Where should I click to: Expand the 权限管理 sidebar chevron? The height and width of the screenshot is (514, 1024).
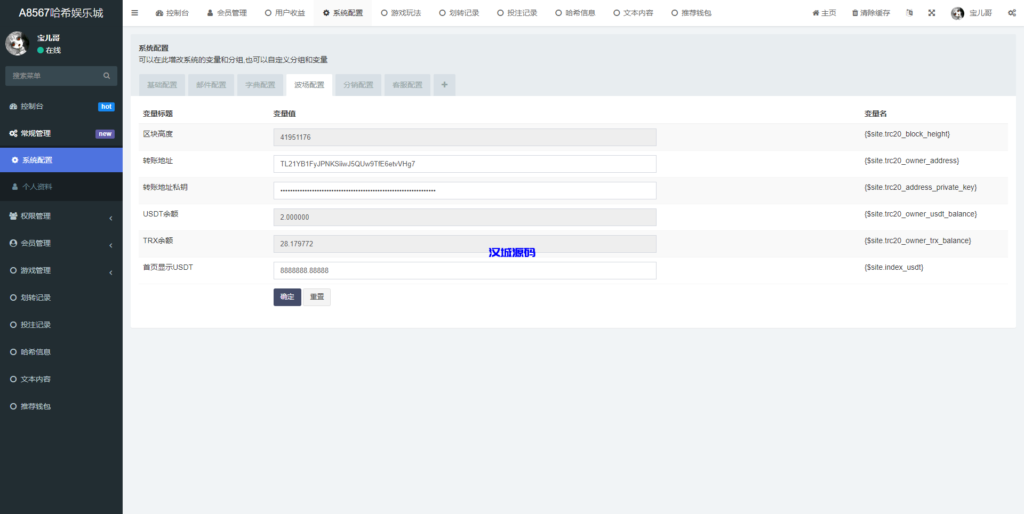(x=111, y=217)
